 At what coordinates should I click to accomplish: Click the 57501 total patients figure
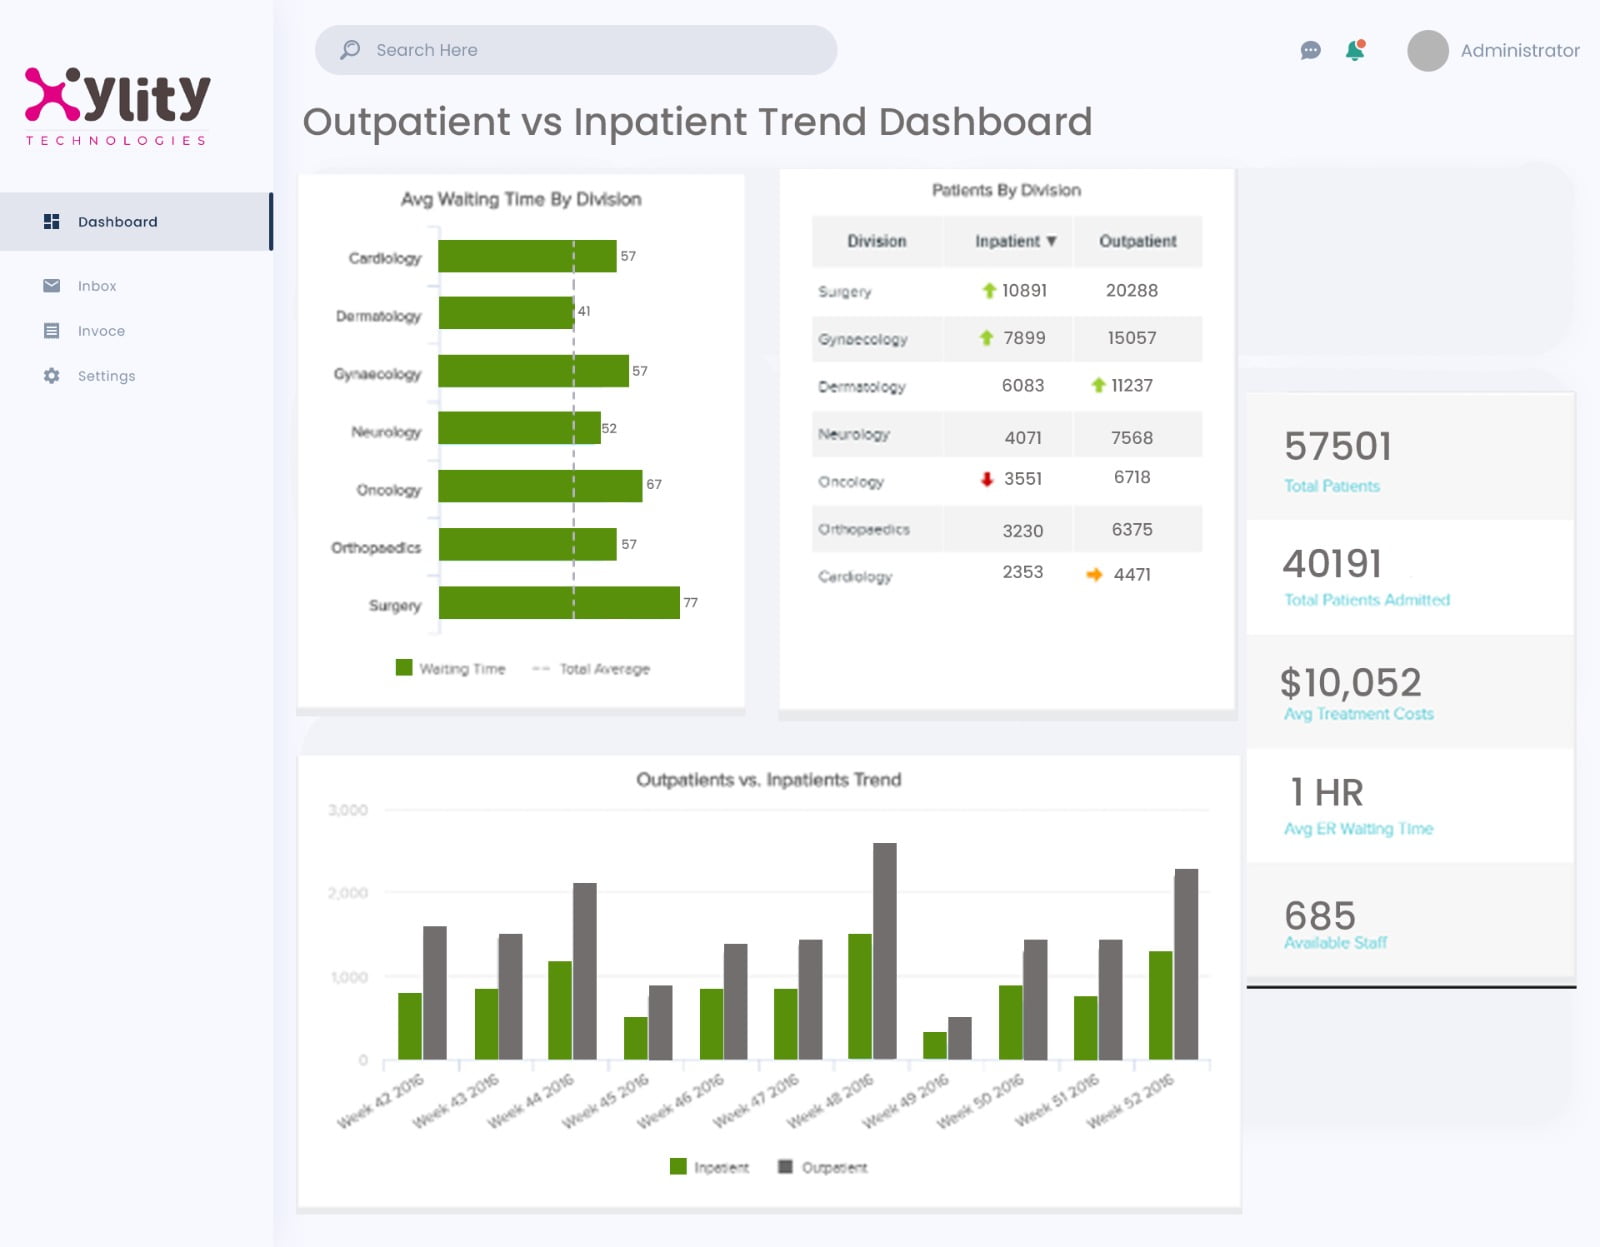click(x=1338, y=446)
